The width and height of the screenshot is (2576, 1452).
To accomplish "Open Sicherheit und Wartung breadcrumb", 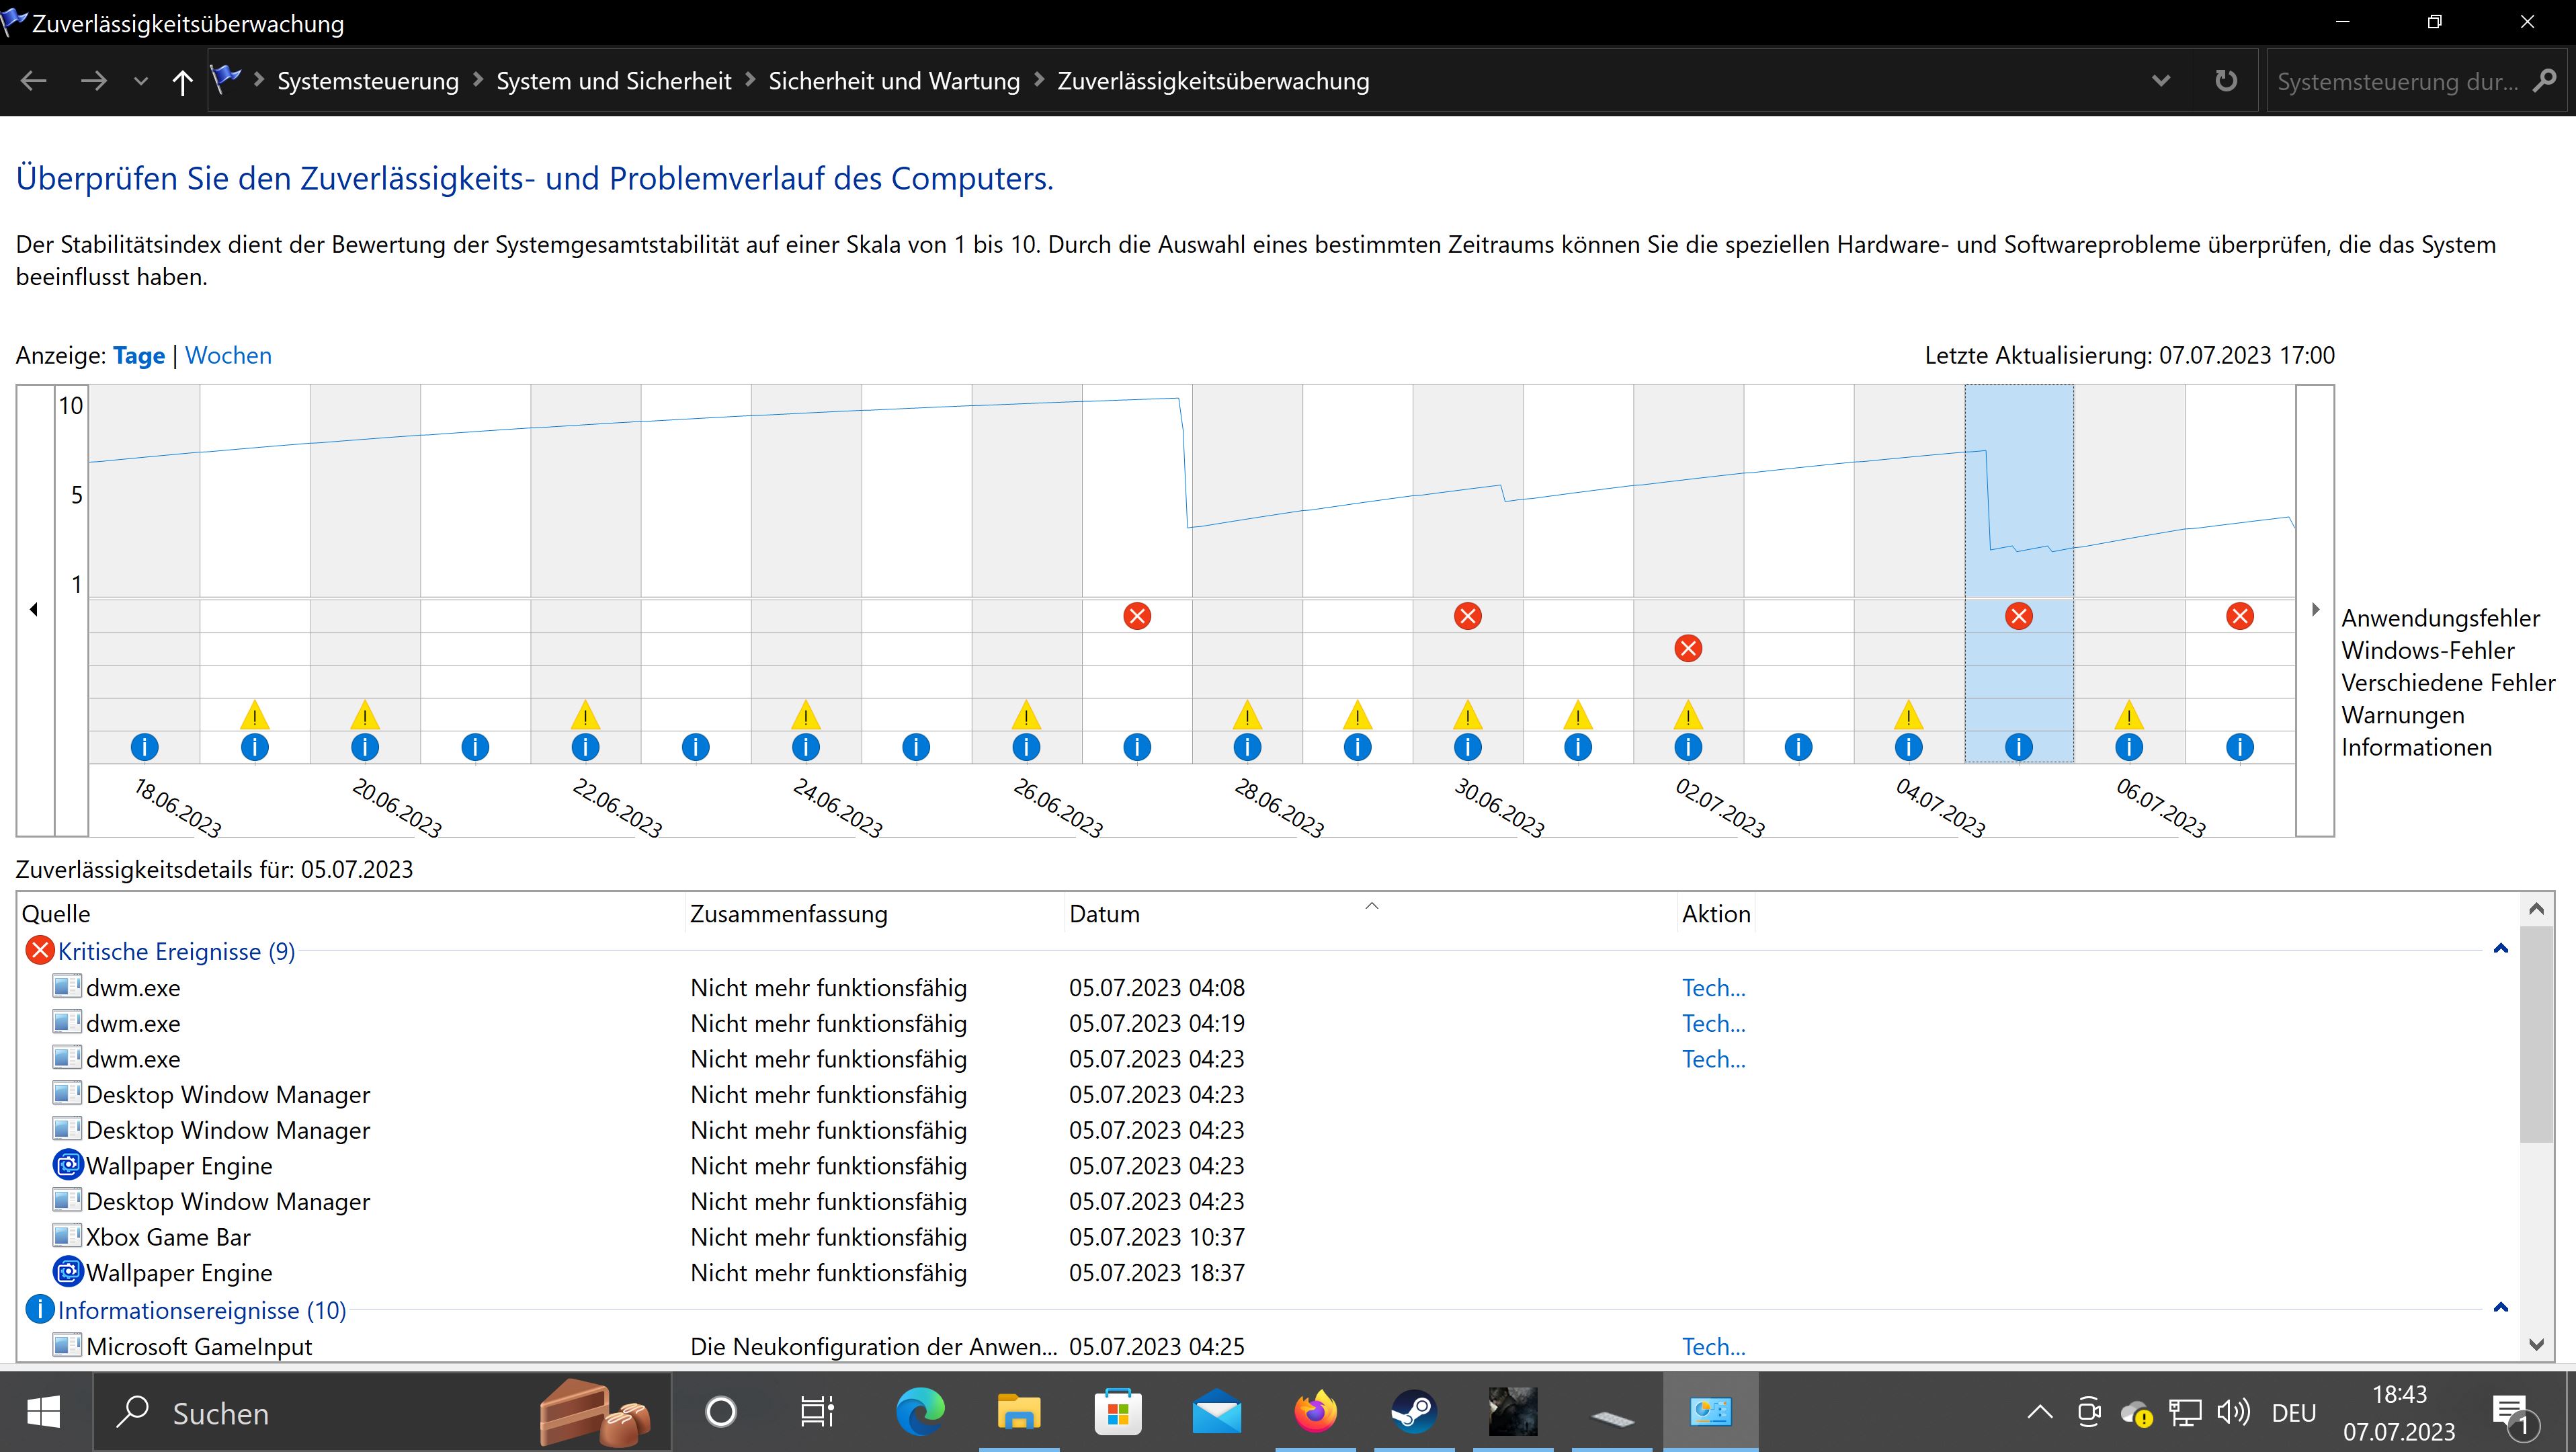I will (893, 81).
